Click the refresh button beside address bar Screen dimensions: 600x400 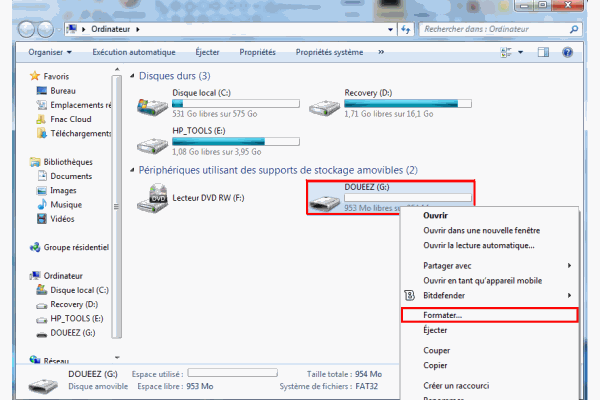pos(406,29)
